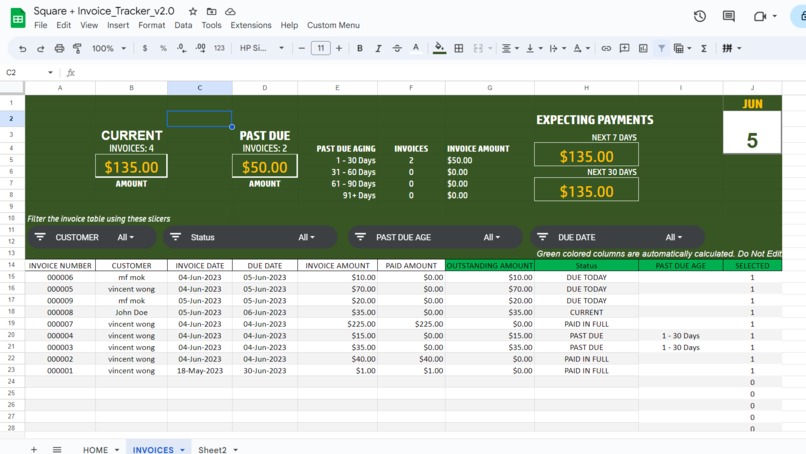
Task: Format as currency with dollar icon
Action: click(145, 48)
